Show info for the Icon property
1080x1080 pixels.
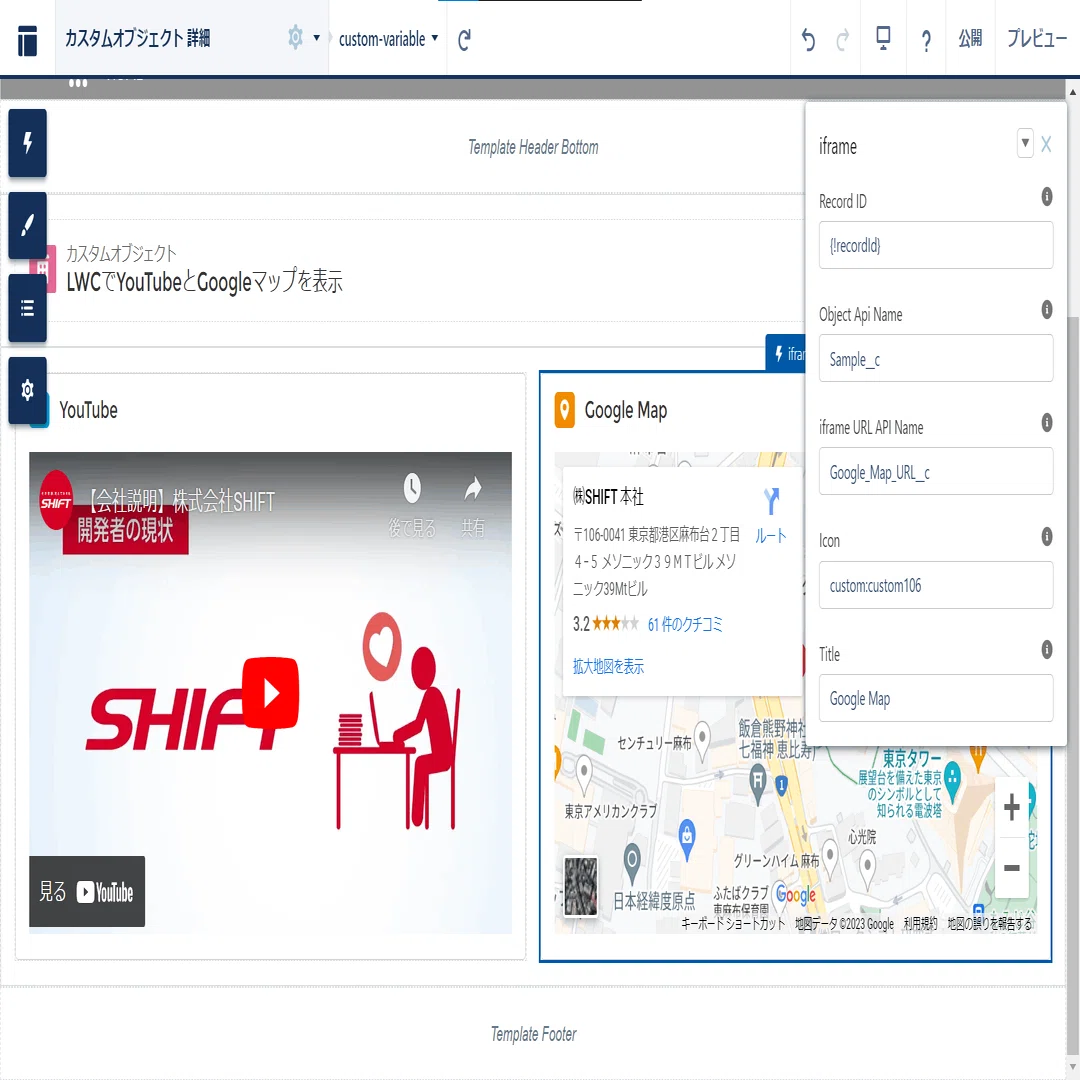[1046, 536]
